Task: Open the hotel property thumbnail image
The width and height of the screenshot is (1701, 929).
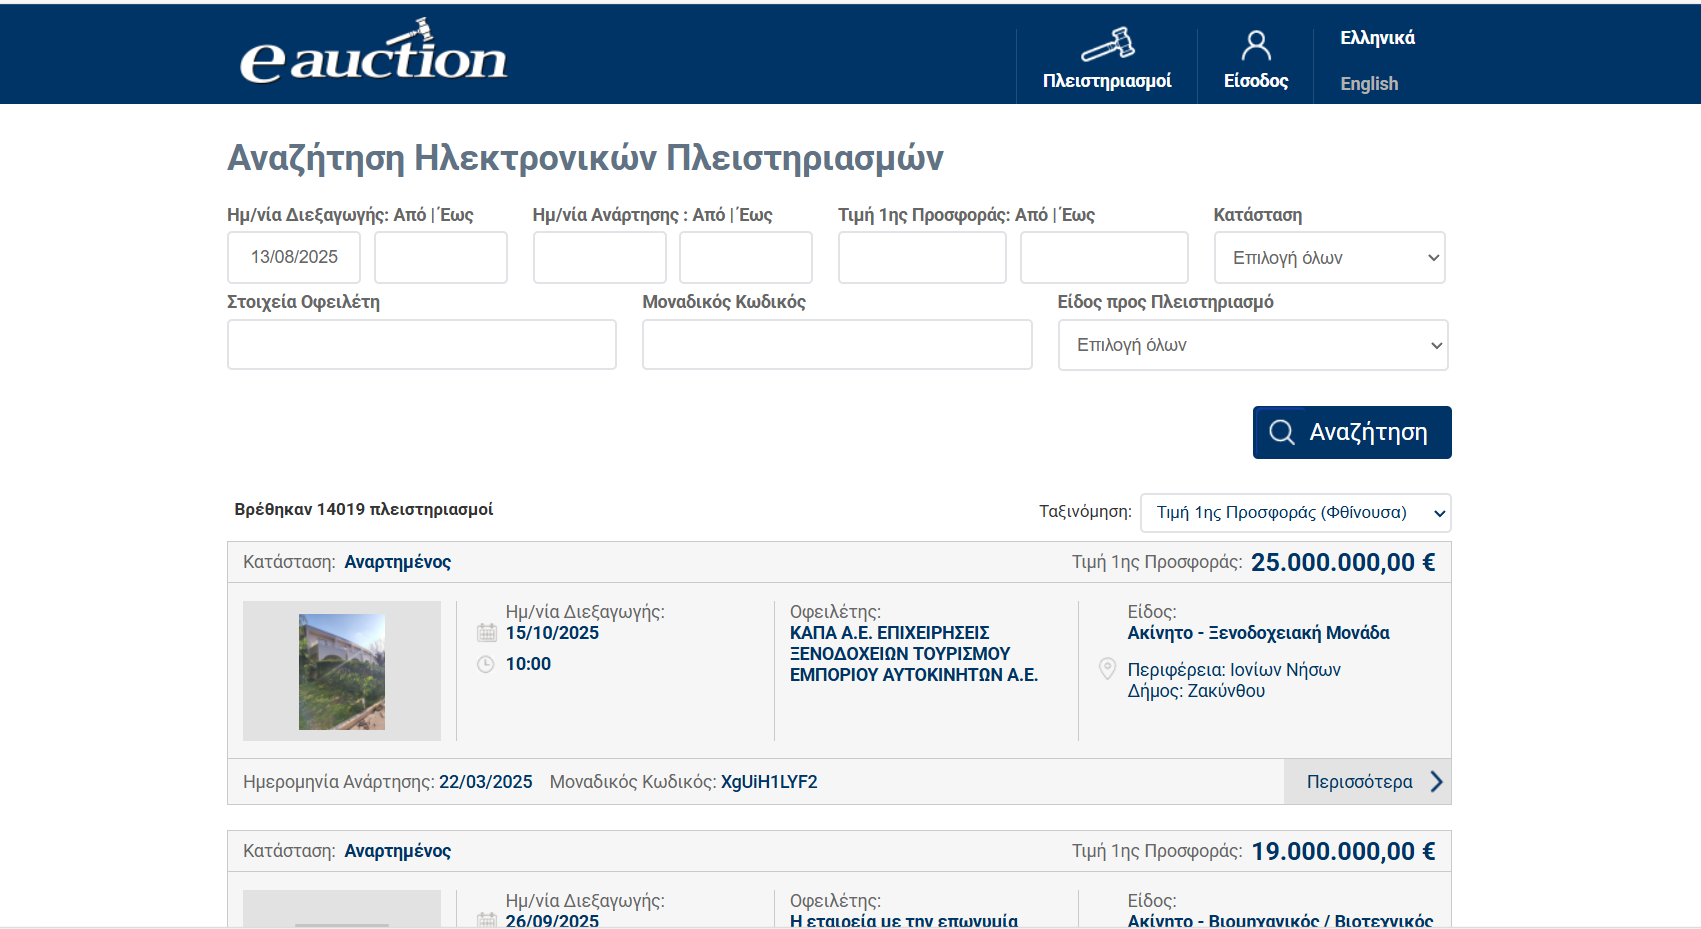Action: (x=342, y=671)
